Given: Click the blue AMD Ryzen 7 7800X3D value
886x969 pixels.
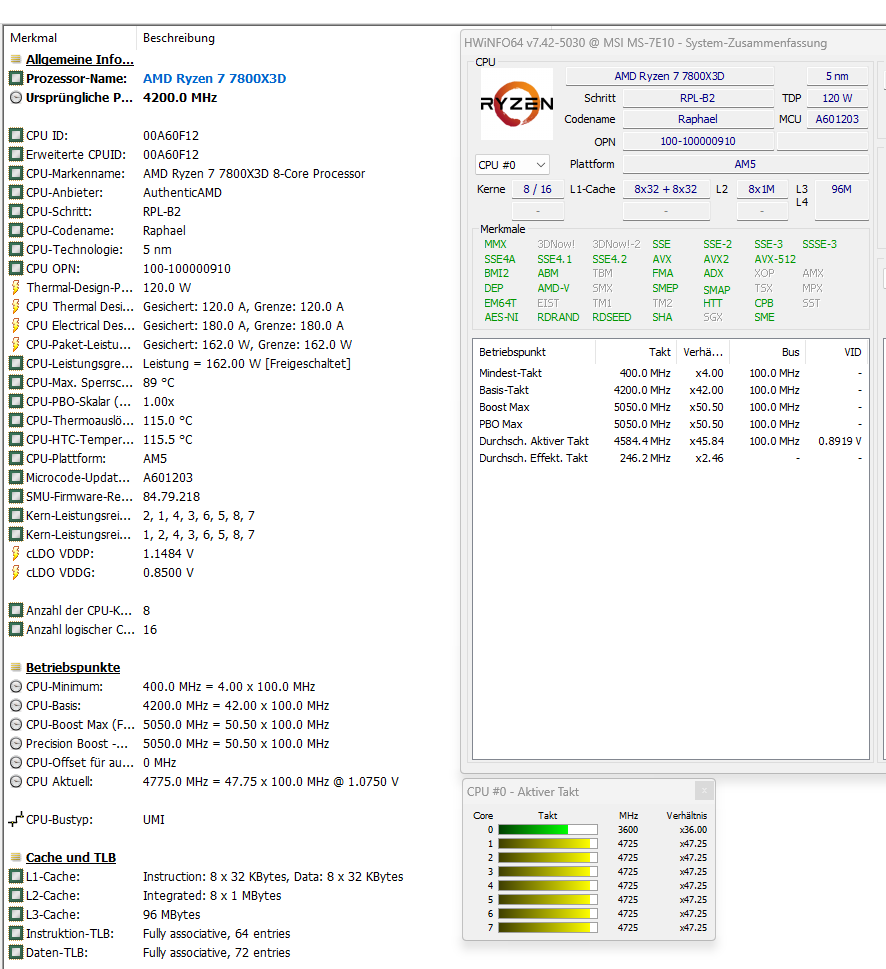Looking at the screenshot, I should tap(214, 78).
